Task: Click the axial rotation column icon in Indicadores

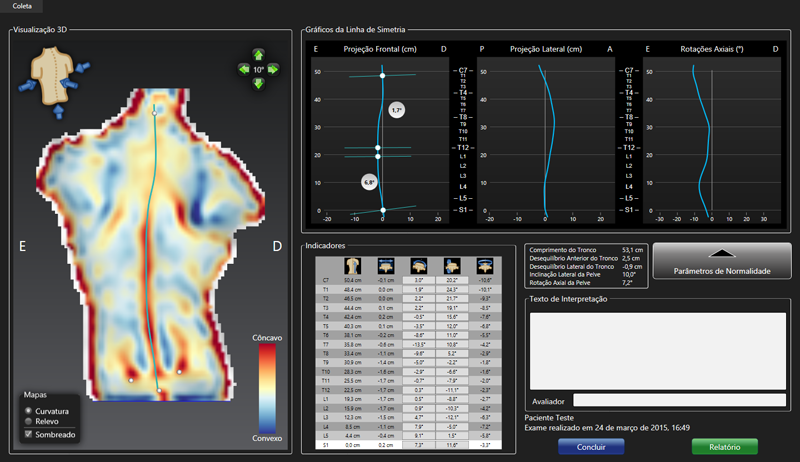Action: coord(485,266)
